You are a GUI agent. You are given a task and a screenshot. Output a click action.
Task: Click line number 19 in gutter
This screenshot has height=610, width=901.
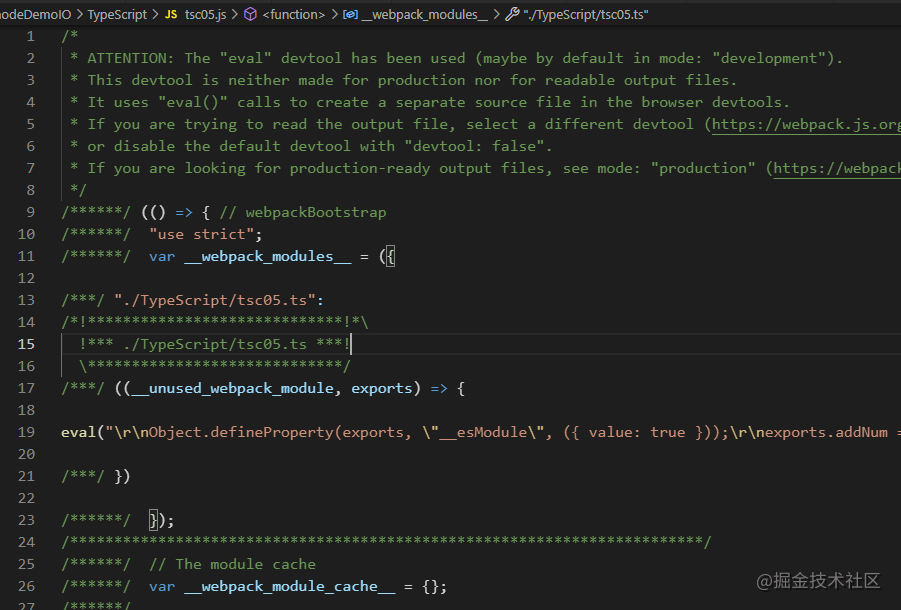pyautogui.click(x=26, y=432)
